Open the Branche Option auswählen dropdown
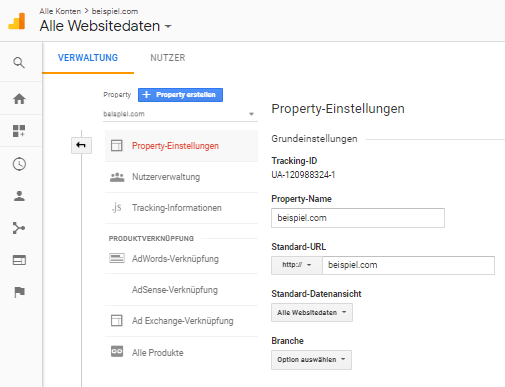The width and height of the screenshot is (505, 387). point(311,360)
